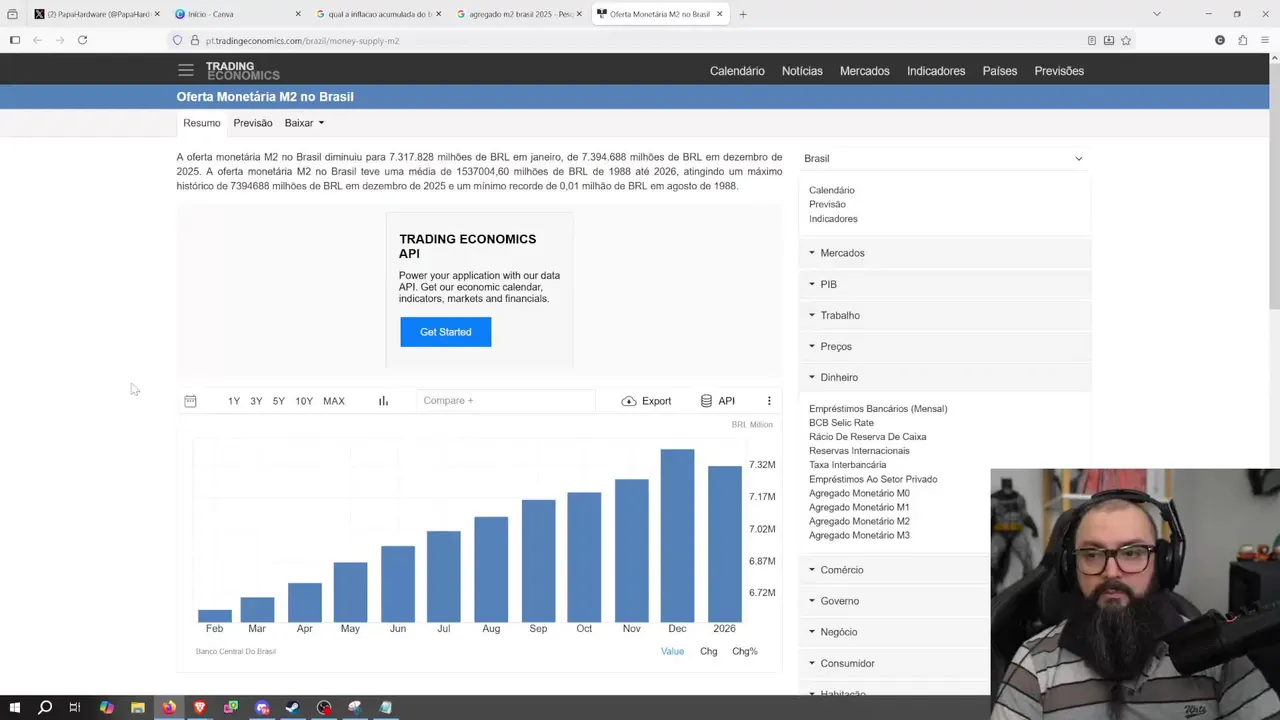The width and height of the screenshot is (1280, 720).
Task: Expand the PIB sidebar section
Action: click(x=944, y=284)
